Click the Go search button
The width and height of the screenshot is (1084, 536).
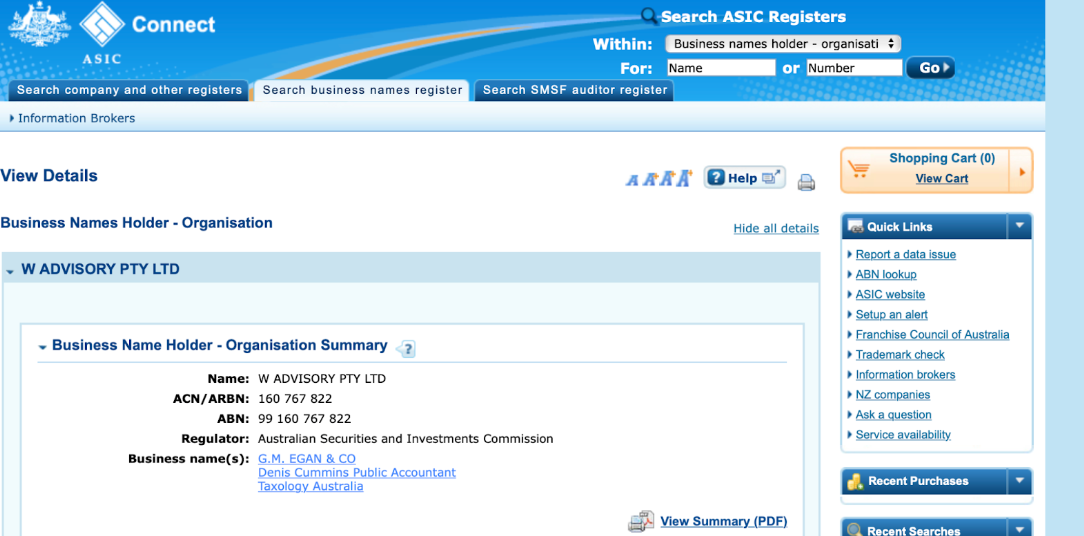931,68
